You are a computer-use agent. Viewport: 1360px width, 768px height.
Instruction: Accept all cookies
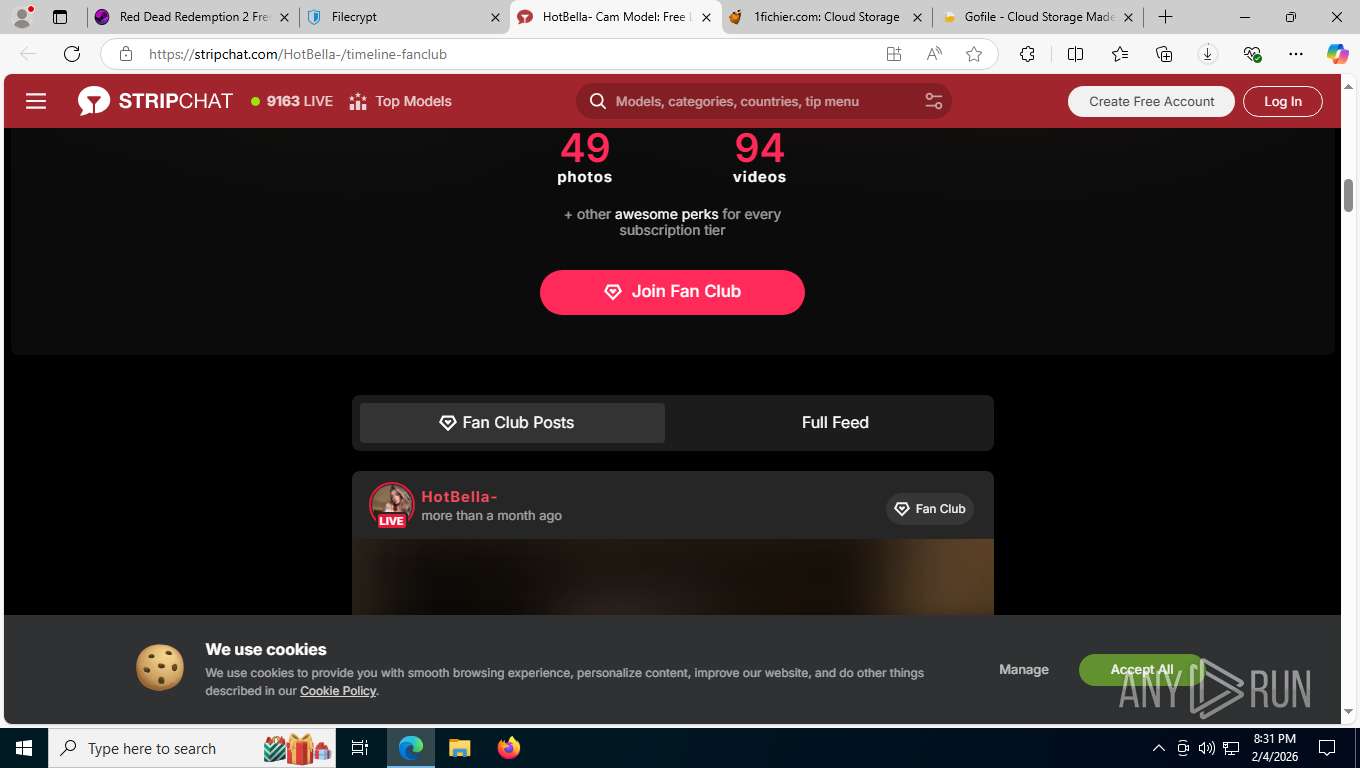click(1142, 670)
